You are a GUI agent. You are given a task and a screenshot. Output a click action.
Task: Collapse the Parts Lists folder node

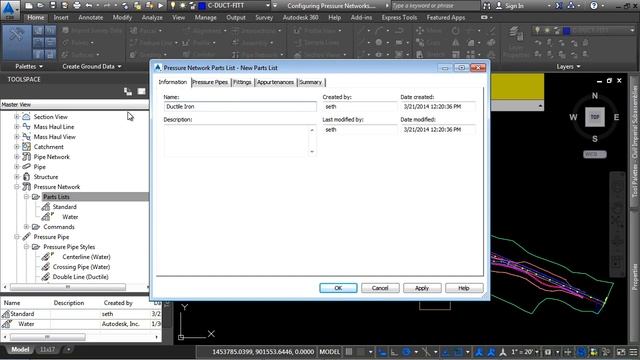pyautogui.click(x=27, y=197)
